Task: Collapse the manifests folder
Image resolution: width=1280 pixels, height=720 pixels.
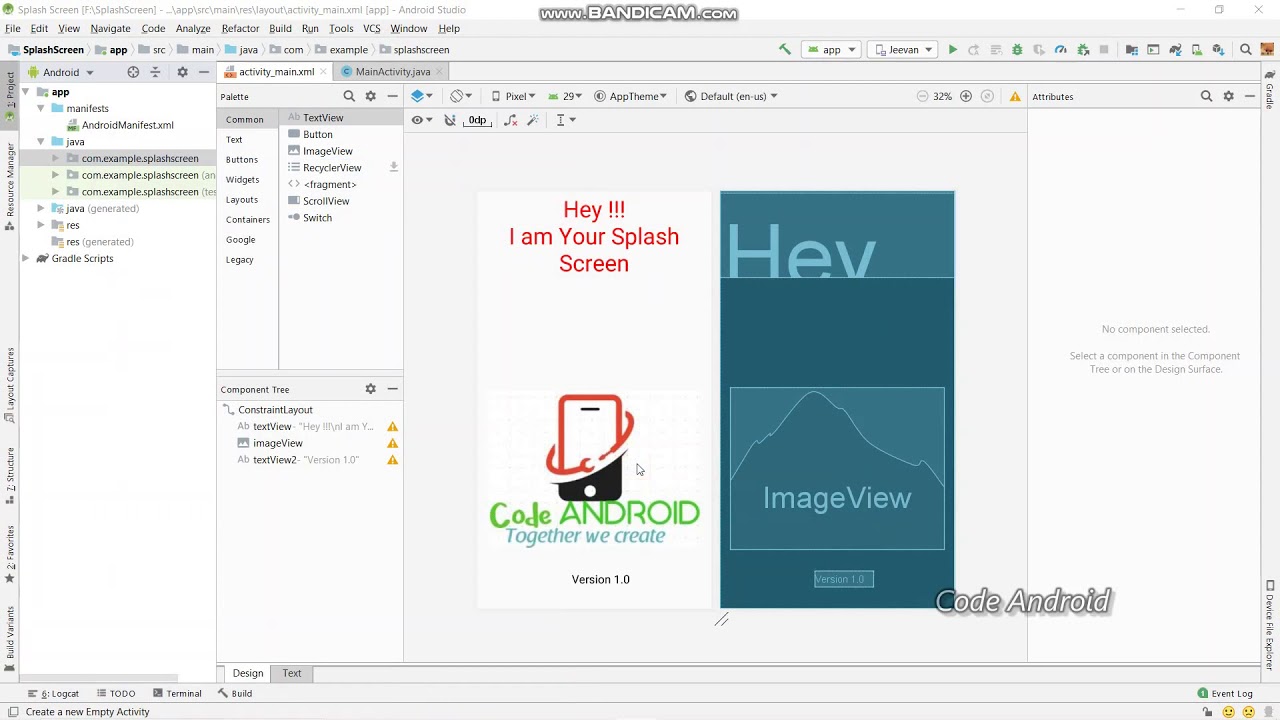Action: [41, 108]
